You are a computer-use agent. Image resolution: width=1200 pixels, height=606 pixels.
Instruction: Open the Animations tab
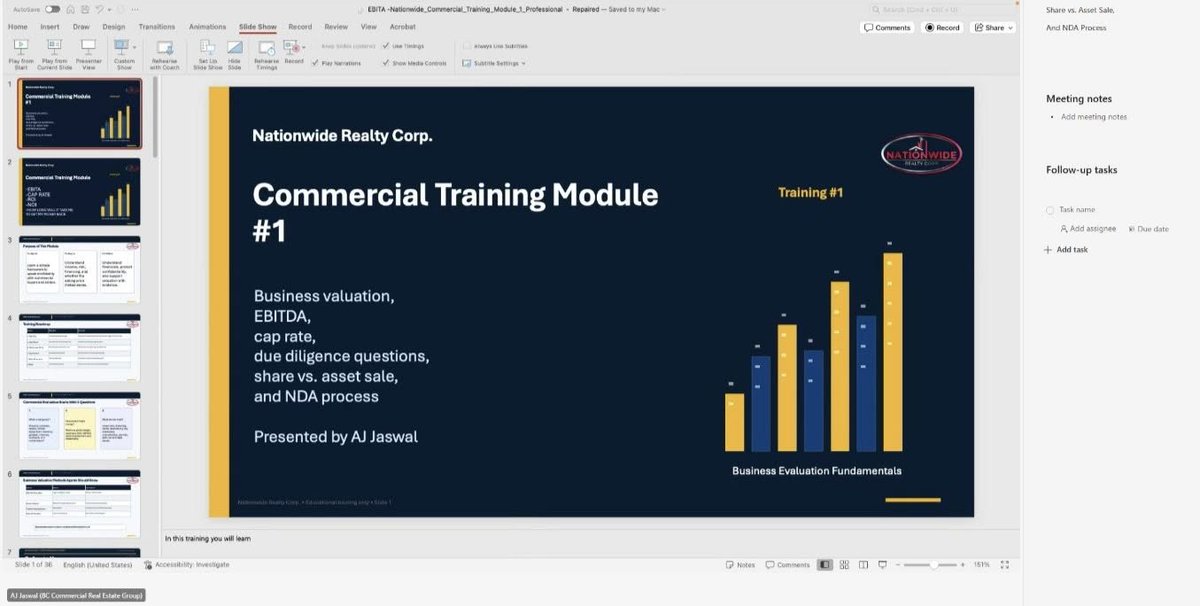(207, 27)
